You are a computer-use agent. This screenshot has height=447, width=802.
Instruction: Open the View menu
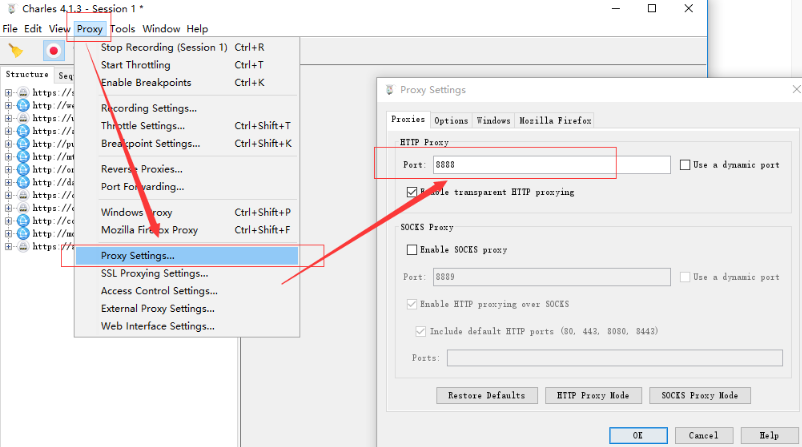click(x=59, y=29)
